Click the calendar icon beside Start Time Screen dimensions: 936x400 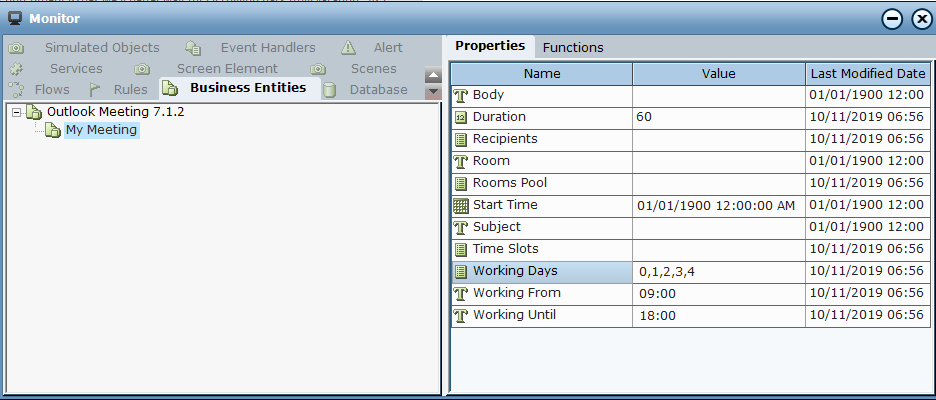(x=461, y=205)
